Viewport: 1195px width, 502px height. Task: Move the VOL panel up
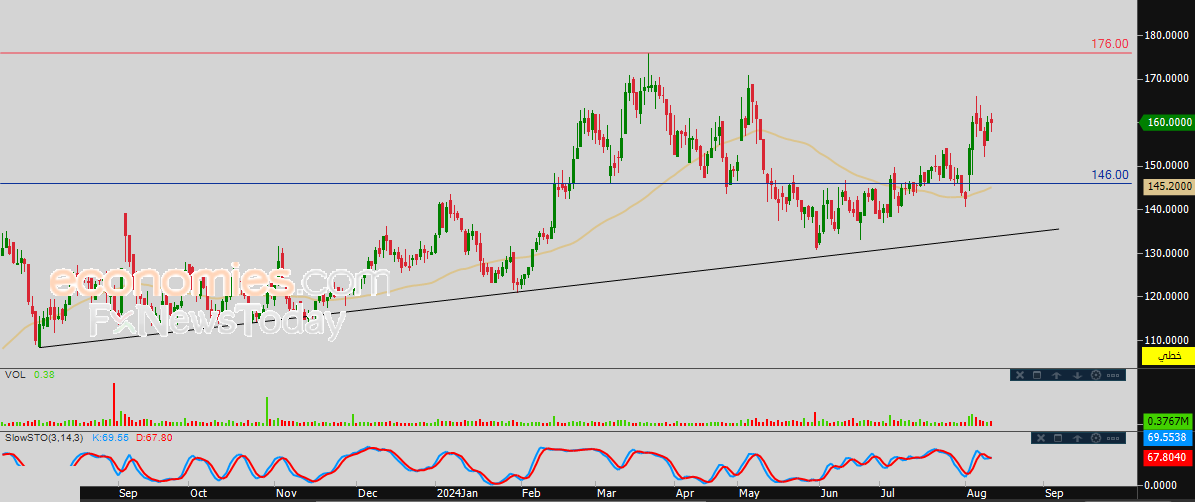pyautogui.click(x=1056, y=375)
